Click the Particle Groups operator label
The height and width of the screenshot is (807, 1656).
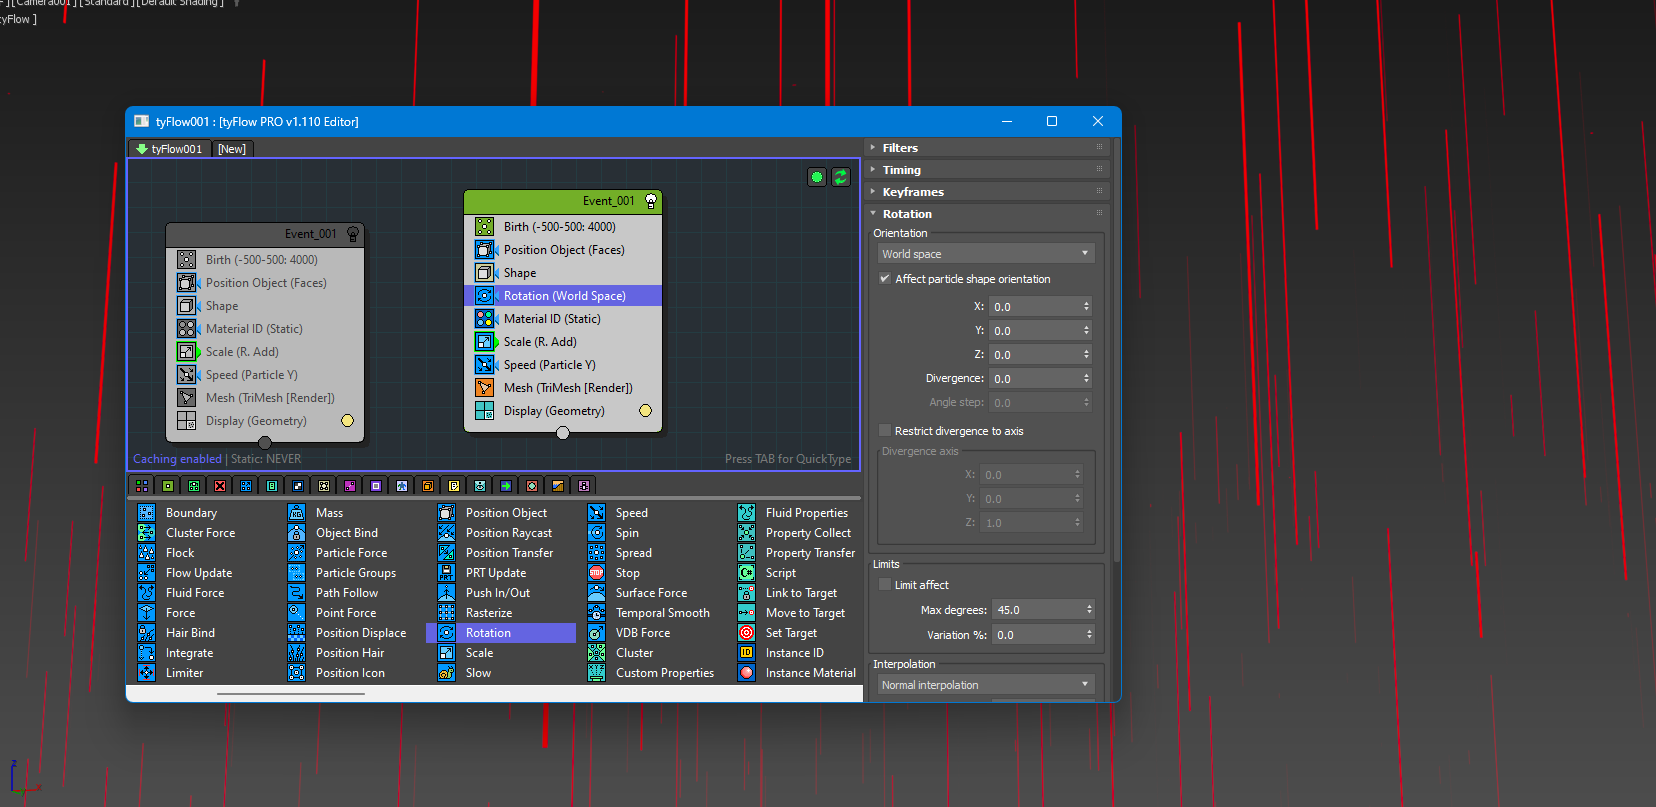[x=356, y=573]
